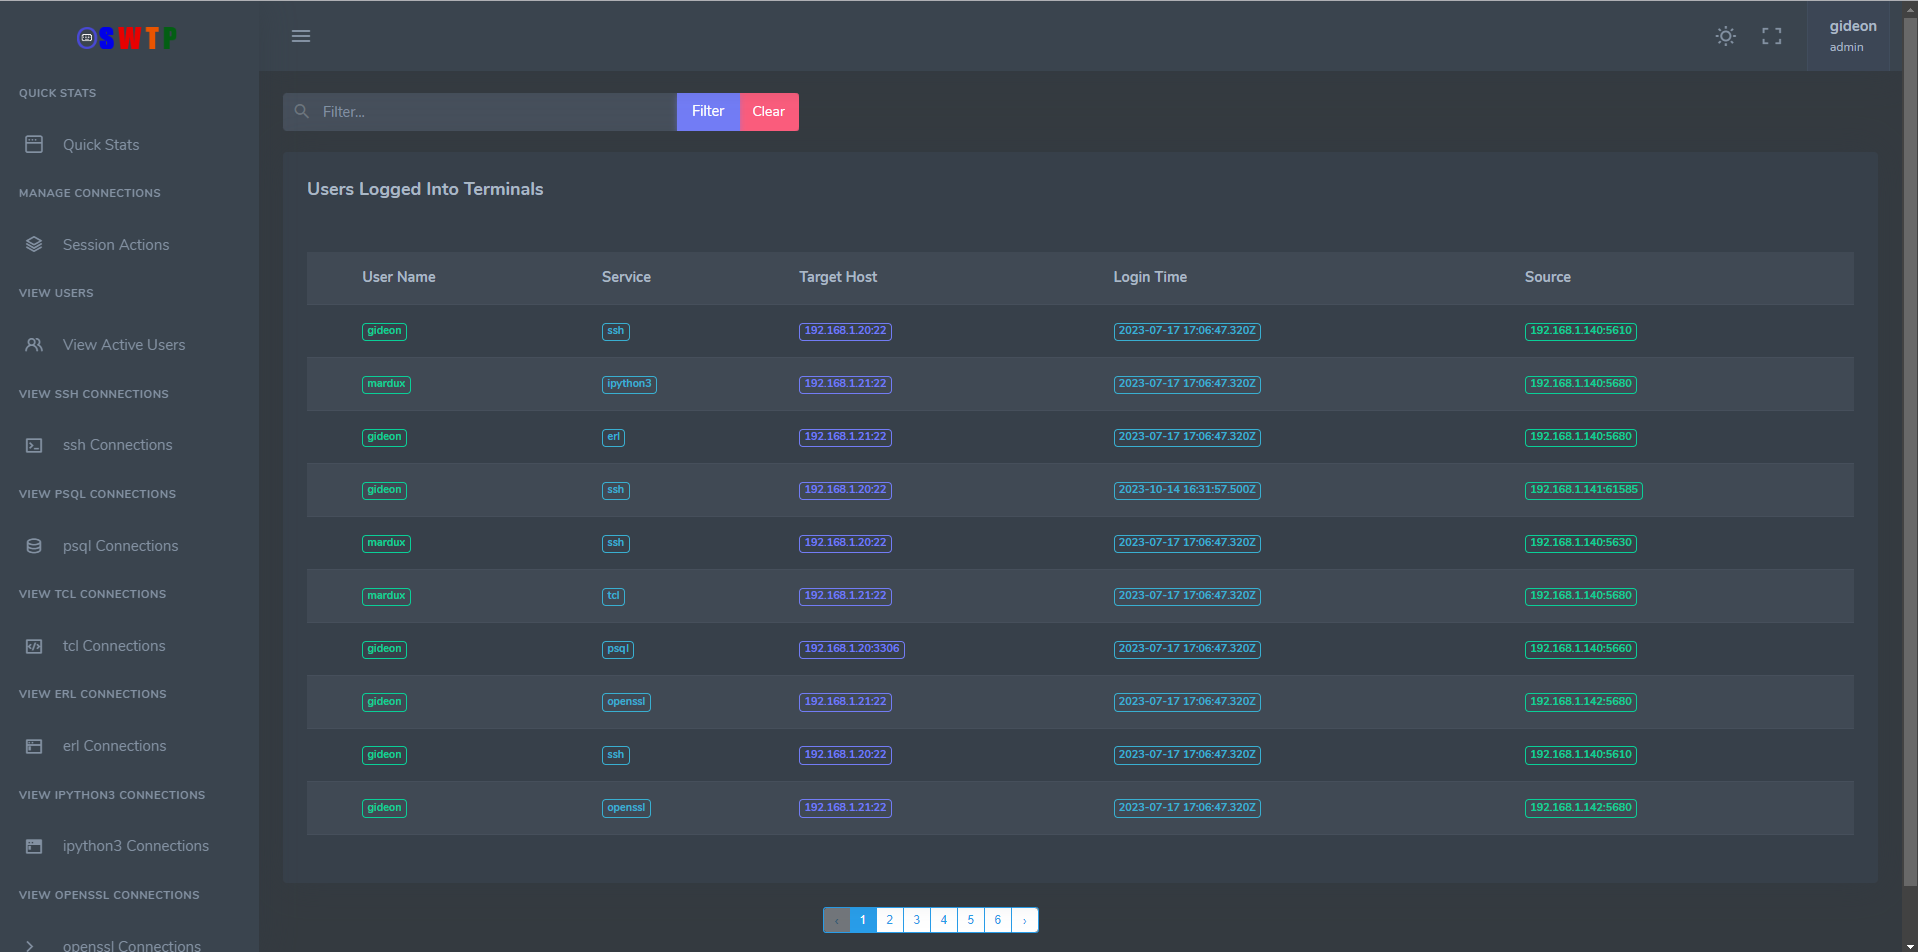Jump to page 6 in pagination

997,920
